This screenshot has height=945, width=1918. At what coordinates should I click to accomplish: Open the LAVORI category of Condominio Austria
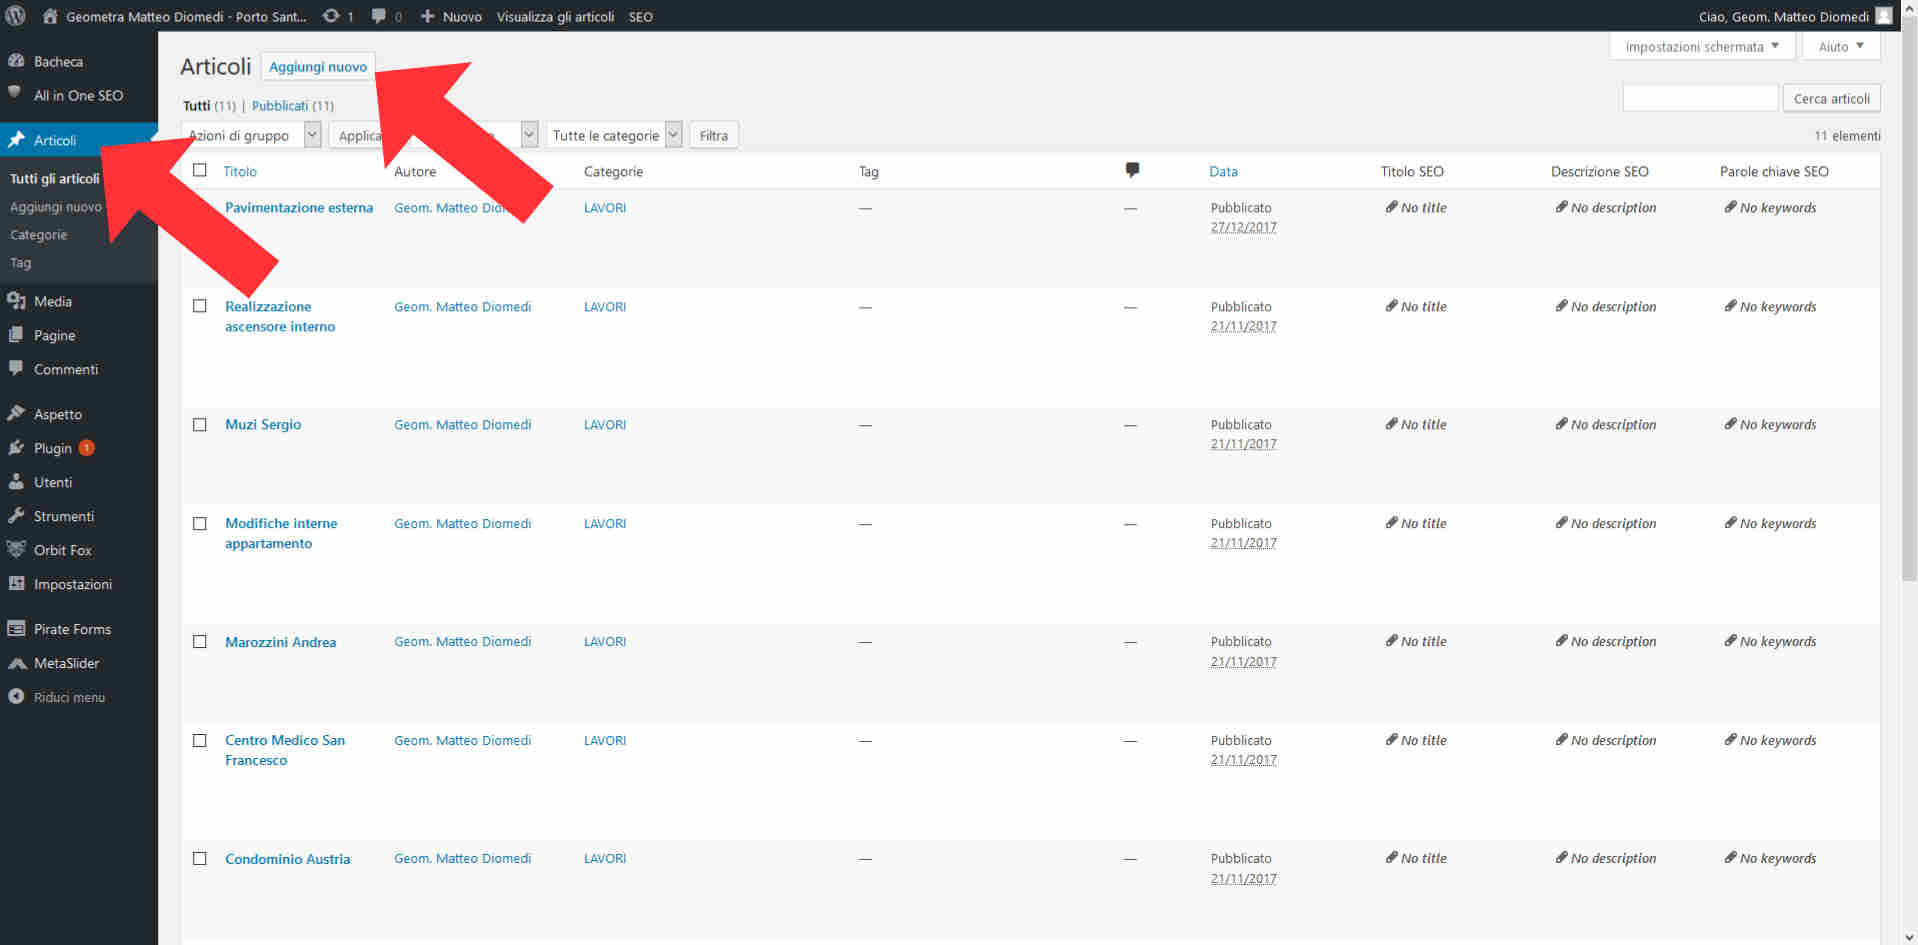tap(605, 858)
